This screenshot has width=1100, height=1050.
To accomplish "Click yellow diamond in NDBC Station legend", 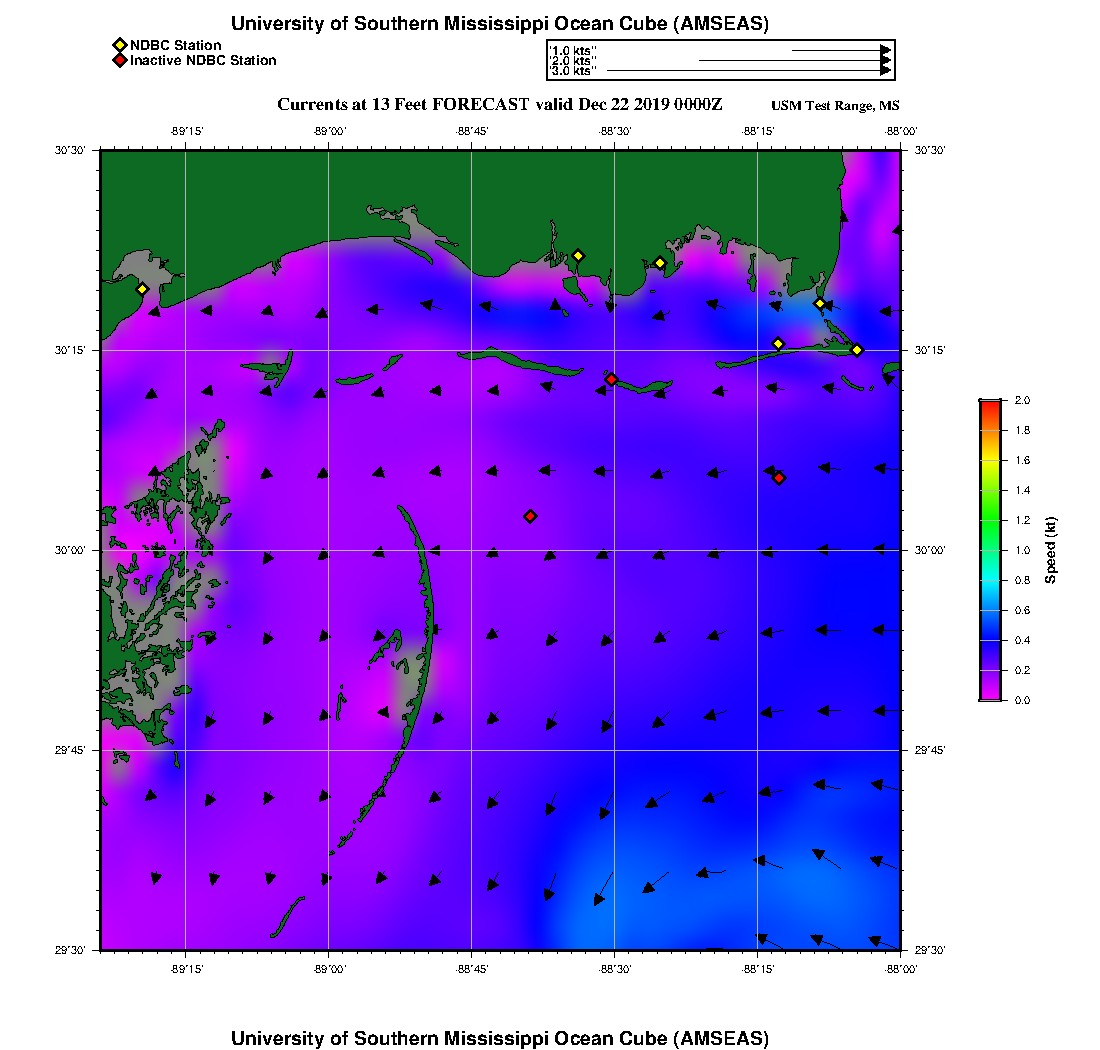I will 119,45.
